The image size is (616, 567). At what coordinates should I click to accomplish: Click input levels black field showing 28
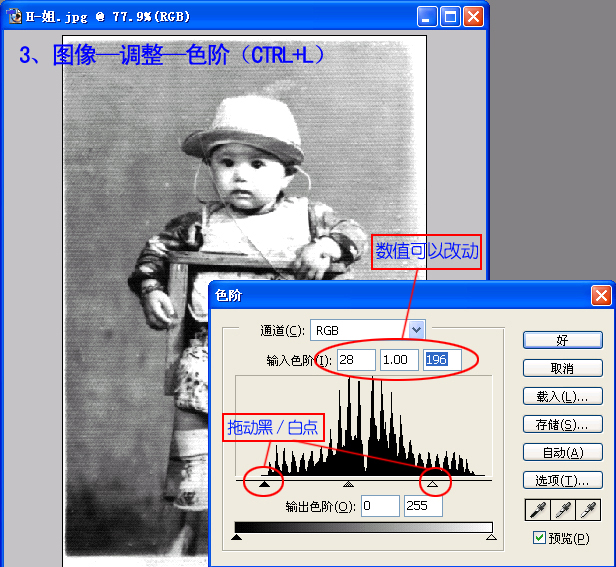coord(356,360)
